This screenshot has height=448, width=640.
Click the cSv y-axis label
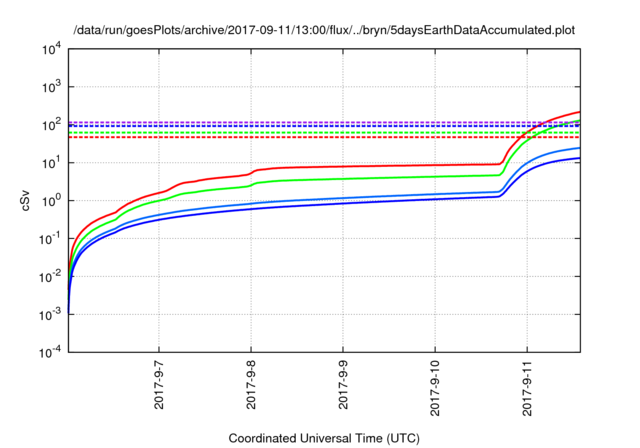25,201
